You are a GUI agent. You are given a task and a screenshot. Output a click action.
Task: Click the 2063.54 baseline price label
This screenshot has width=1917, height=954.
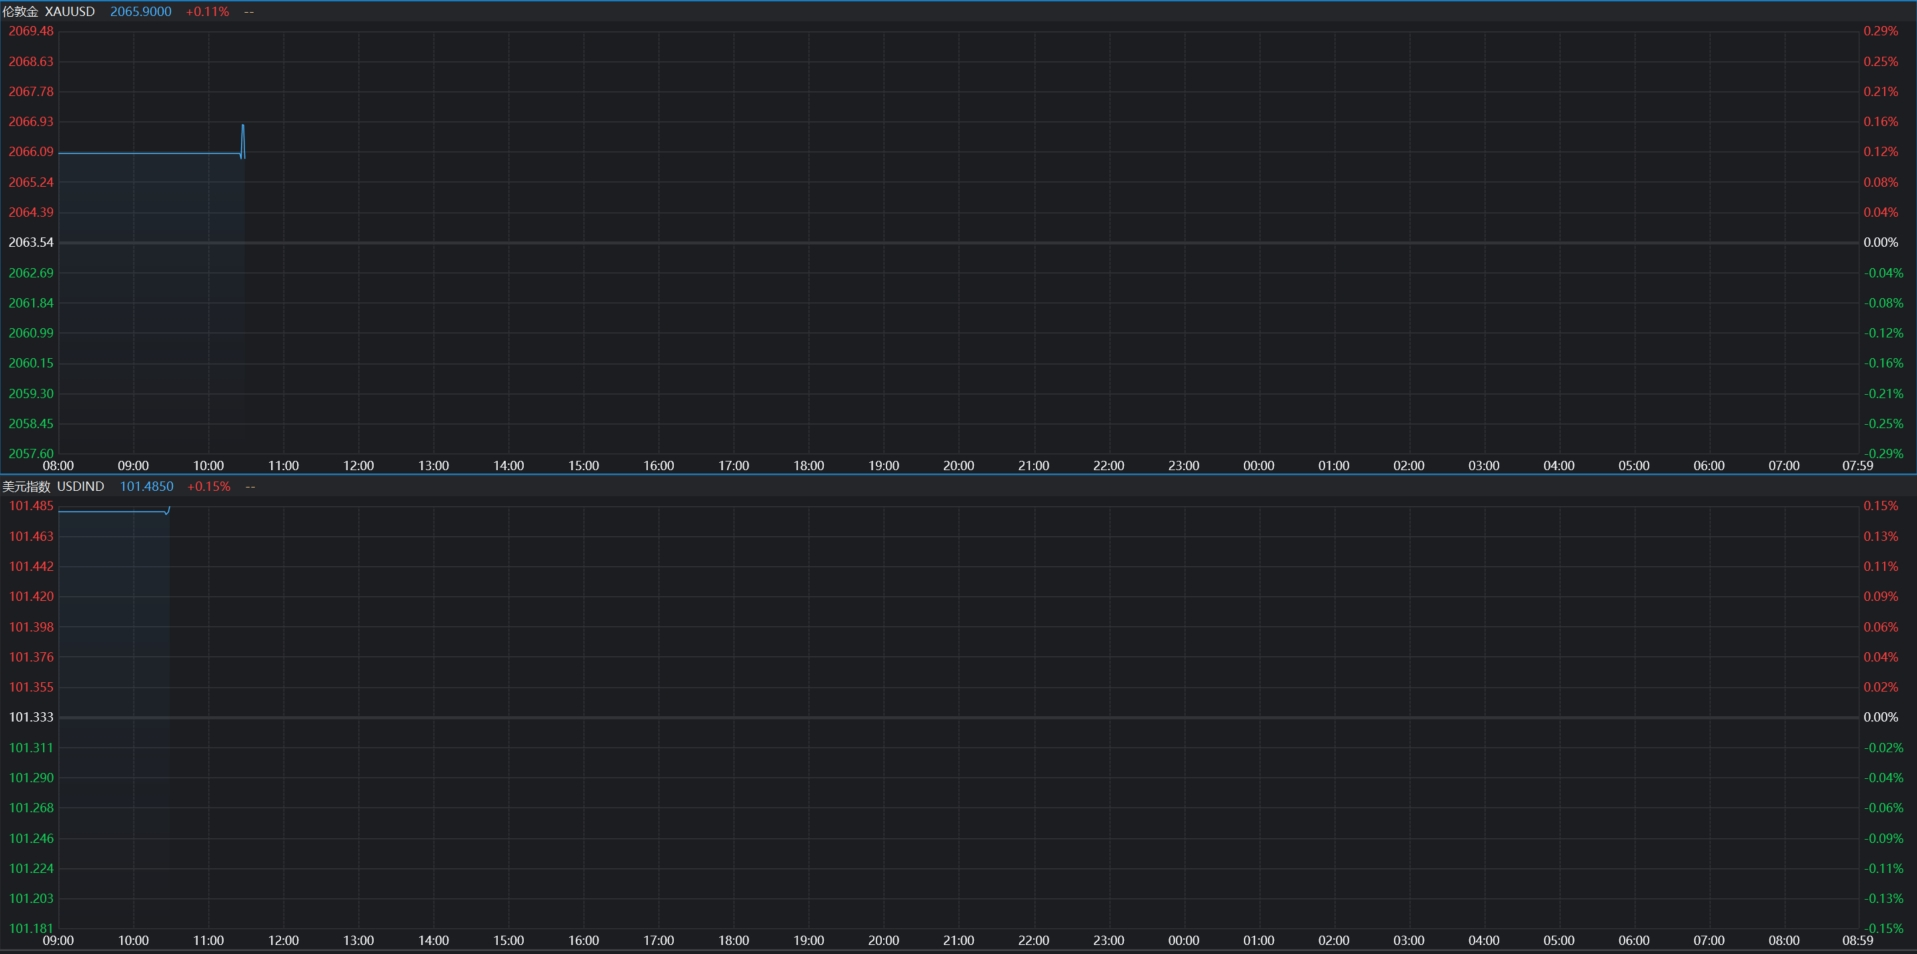(x=31, y=243)
